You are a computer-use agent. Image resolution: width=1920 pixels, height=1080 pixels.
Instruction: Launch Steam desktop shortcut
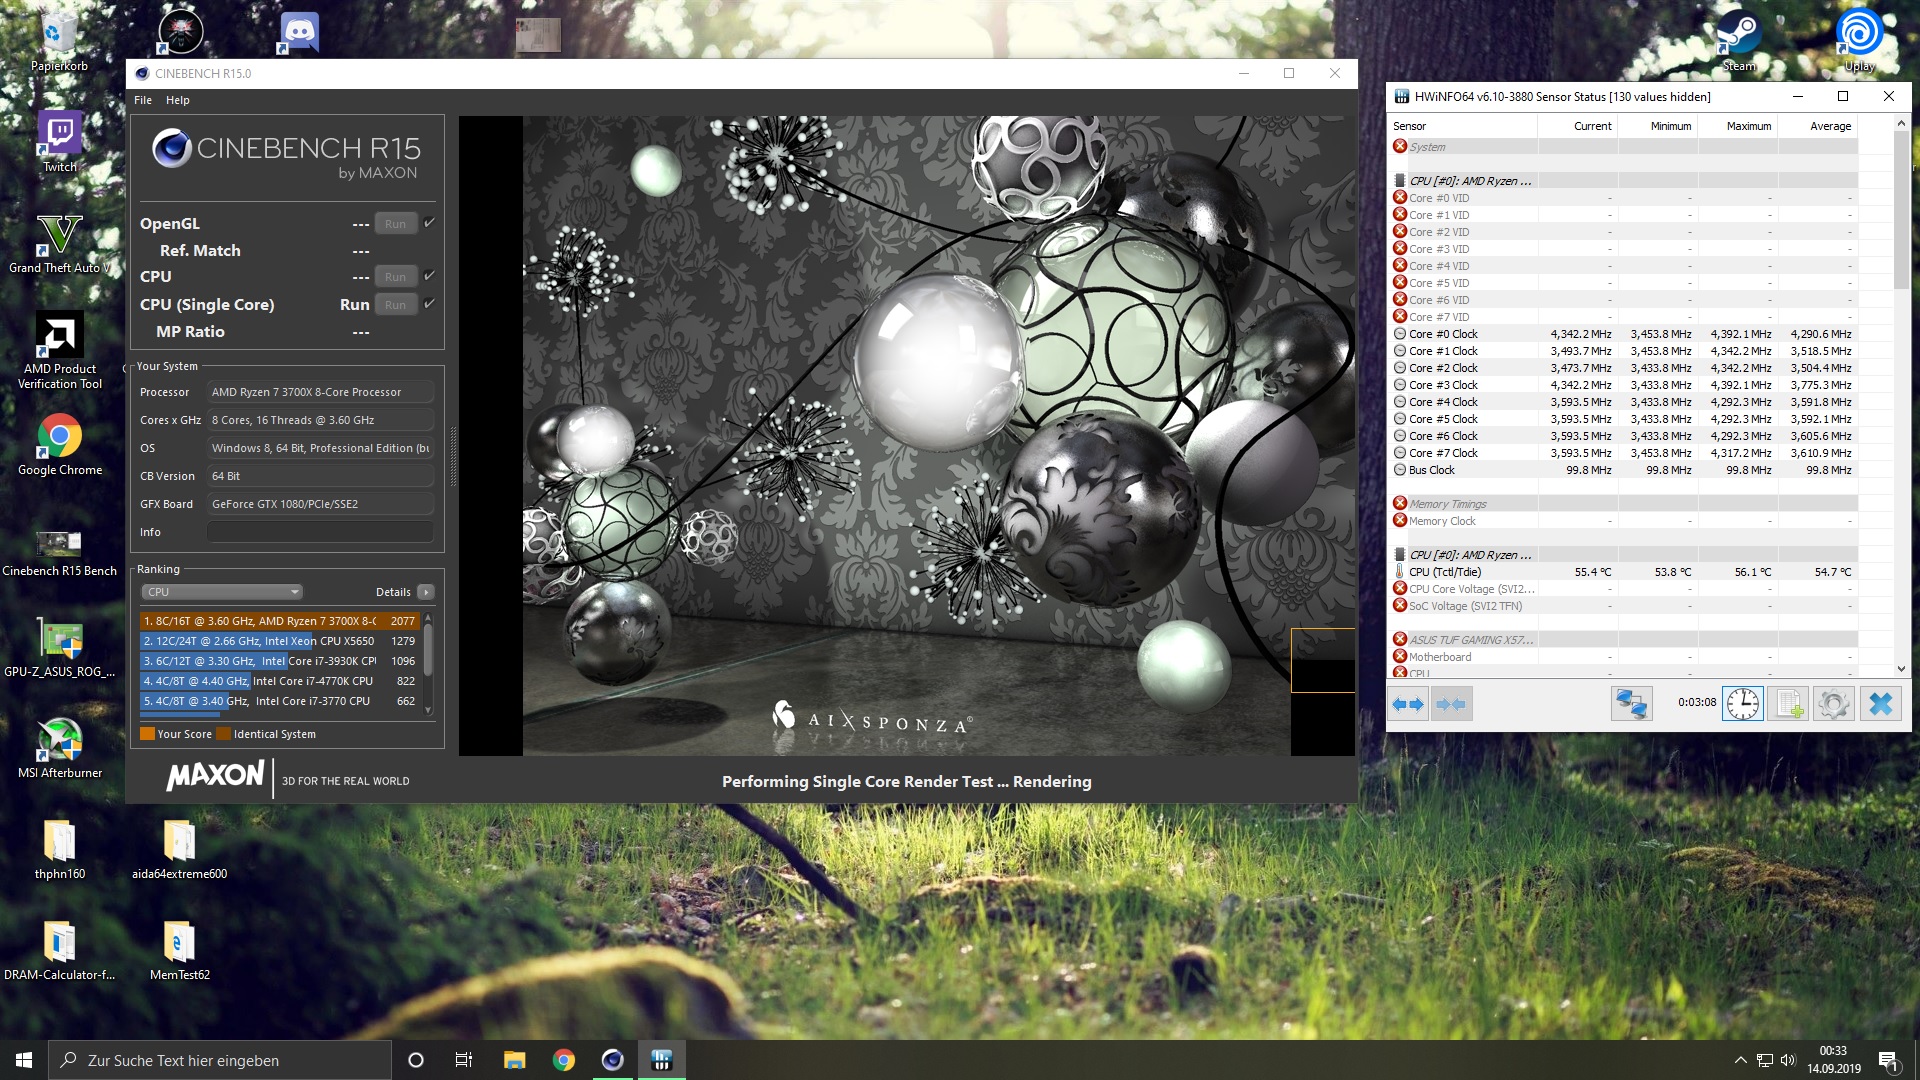click(1739, 40)
